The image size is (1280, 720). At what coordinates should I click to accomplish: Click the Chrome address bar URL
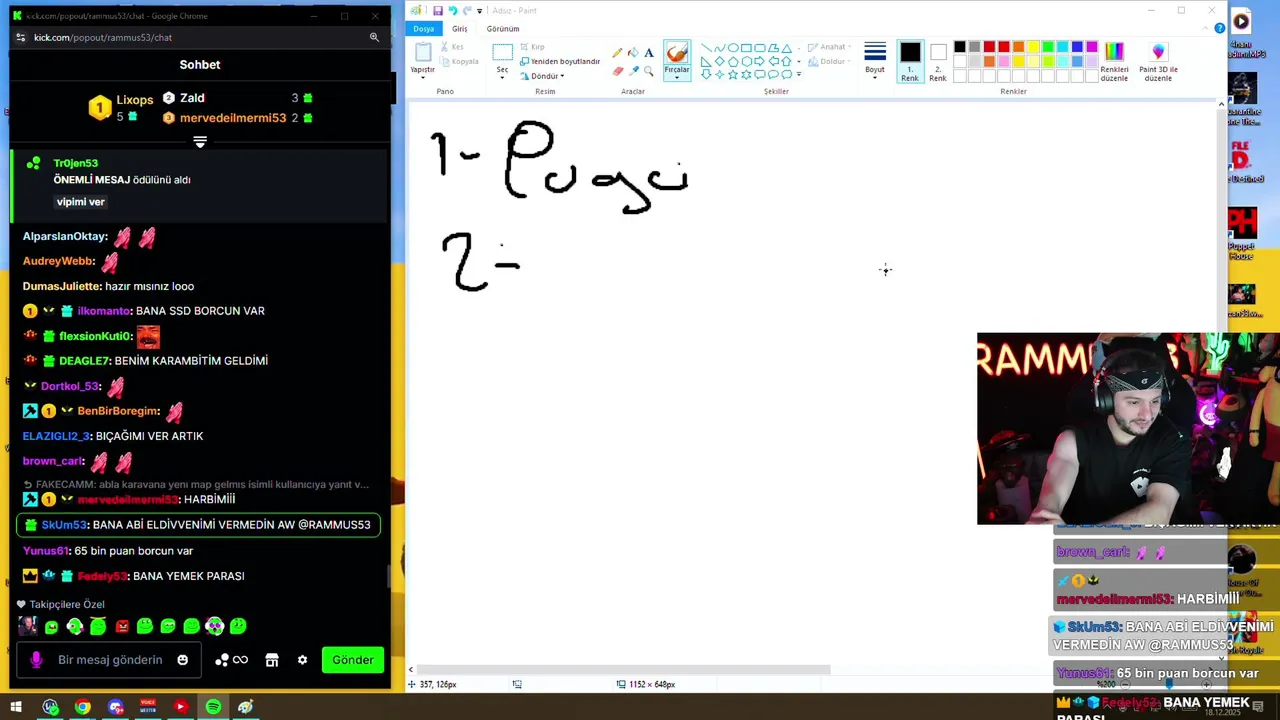point(103,37)
